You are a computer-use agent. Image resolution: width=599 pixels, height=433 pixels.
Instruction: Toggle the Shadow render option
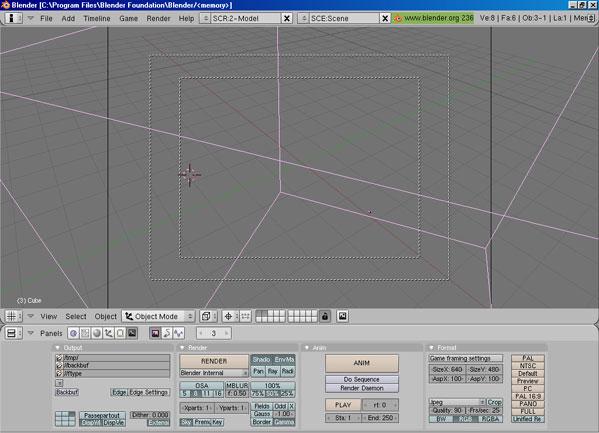[x=261, y=360]
